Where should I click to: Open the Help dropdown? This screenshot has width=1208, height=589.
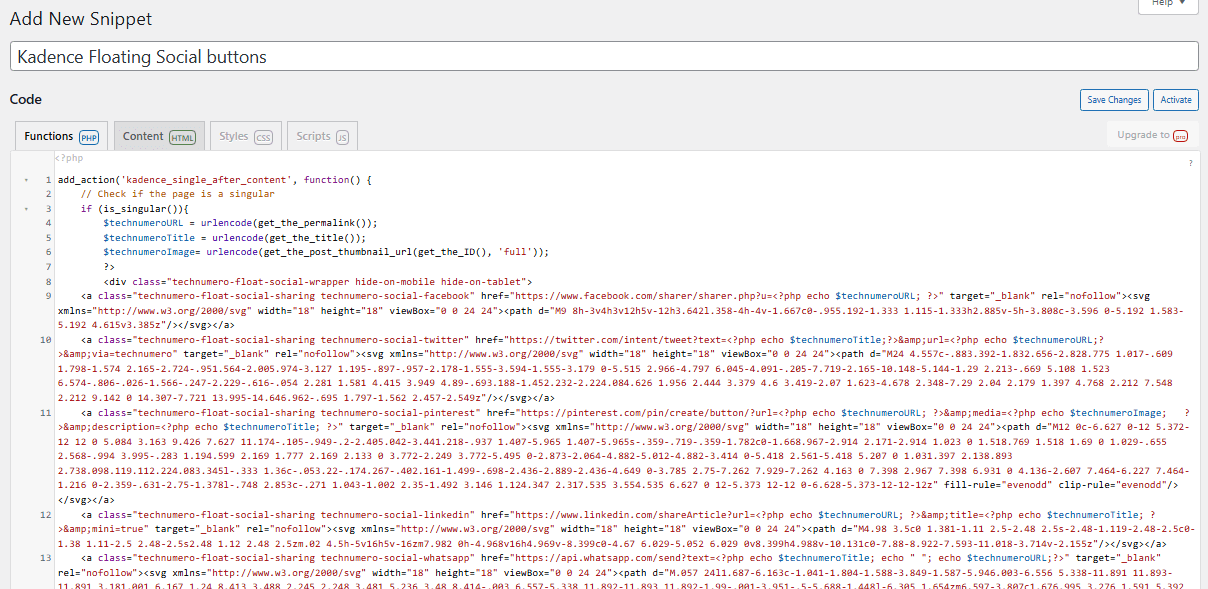pos(1165,5)
